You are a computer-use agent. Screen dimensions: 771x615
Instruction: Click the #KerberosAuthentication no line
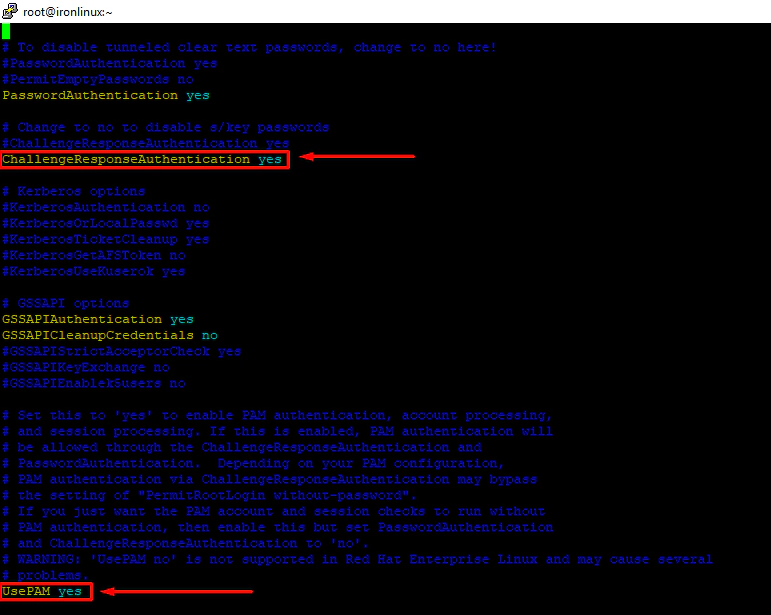click(106, 207)
